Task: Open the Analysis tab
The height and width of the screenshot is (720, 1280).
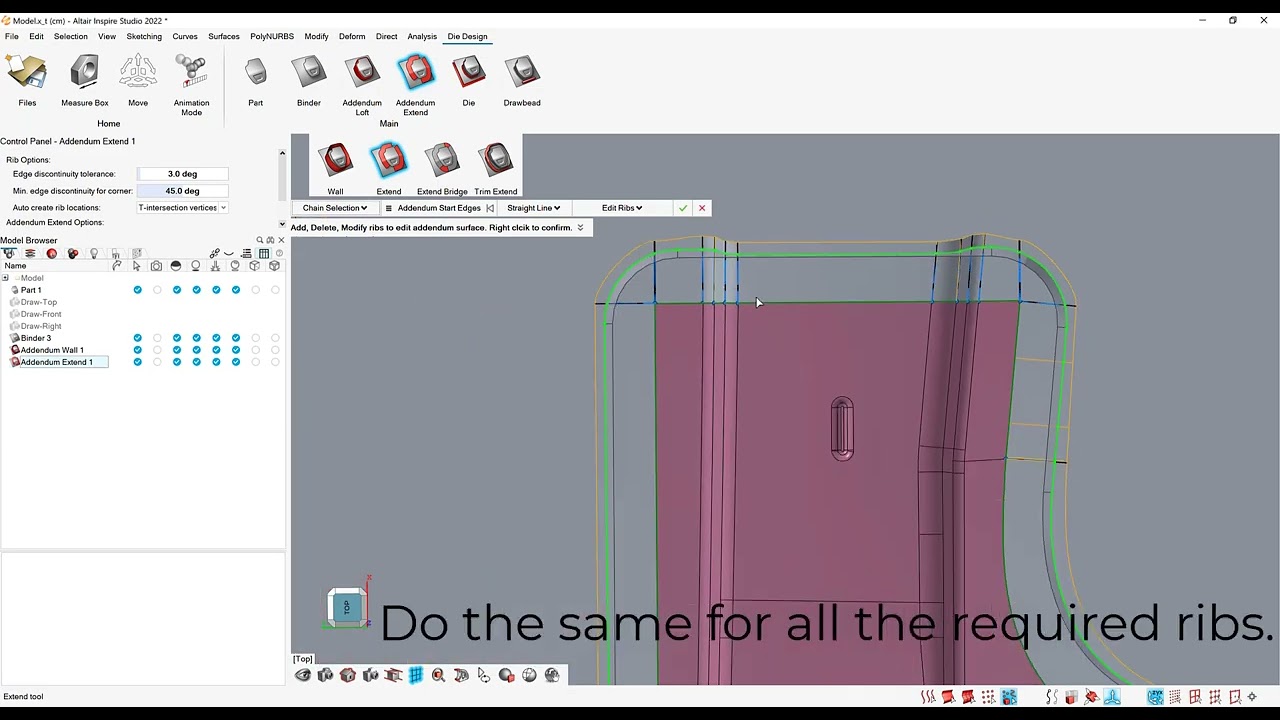Action: [x=422, y=36]
